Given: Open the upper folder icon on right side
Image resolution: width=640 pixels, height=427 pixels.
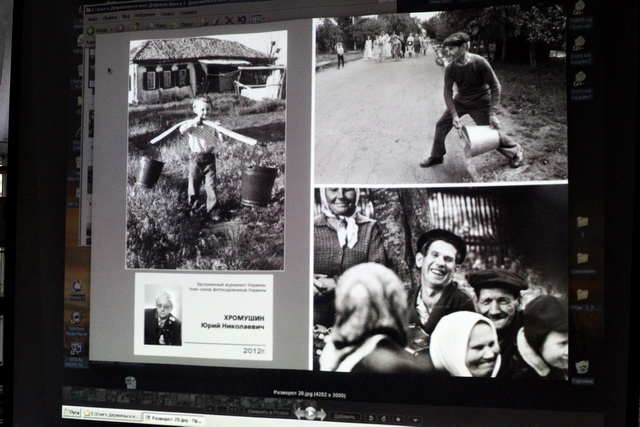Looking at the screenshot, I should [581, 224].
